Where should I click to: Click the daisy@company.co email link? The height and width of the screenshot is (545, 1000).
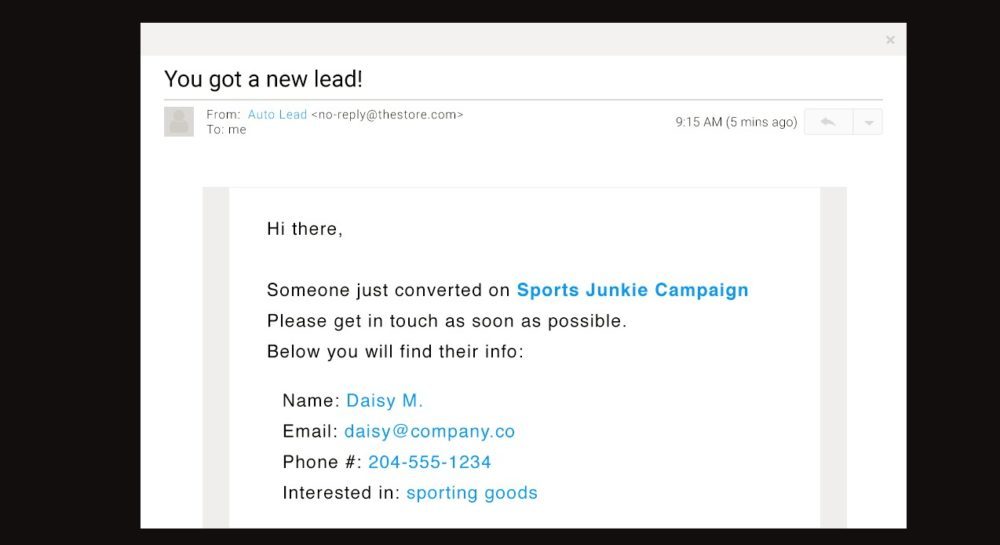(x=429, y=432)
